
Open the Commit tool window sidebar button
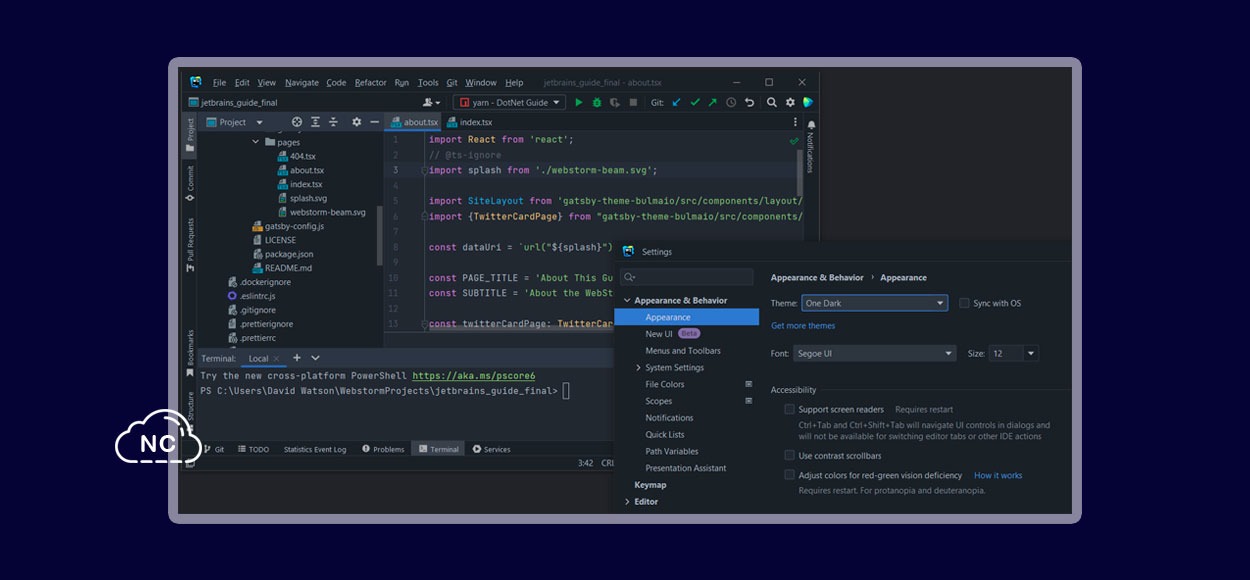click(190, 183)
